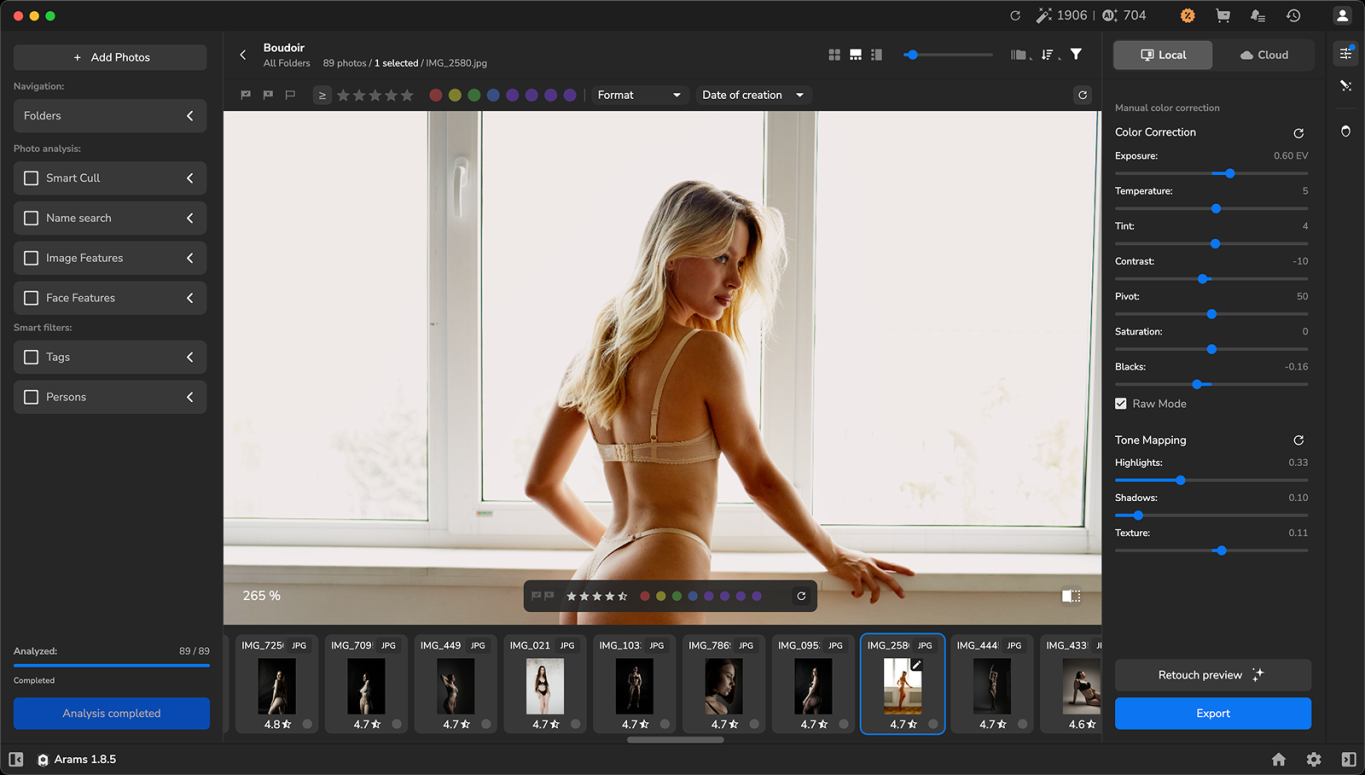Image resolution: width=1365 pixels, height=775 pixels.
Task: Select the retouch brush tool icon in right strip
Action: 1345,87
